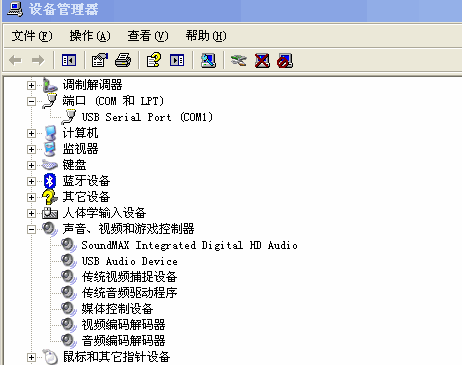Open Properties from the toolbar icon
This screenshot has height=365, width=462.
coord(99,60)
